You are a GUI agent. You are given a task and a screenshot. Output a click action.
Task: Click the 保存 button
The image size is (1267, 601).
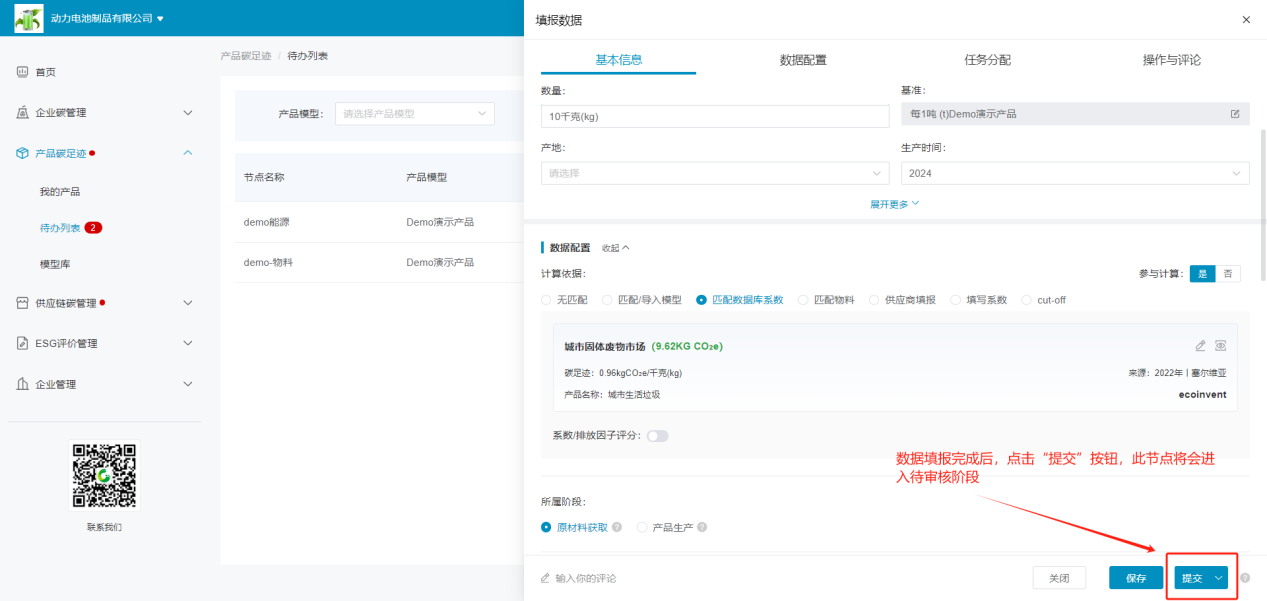point(1135,578)
